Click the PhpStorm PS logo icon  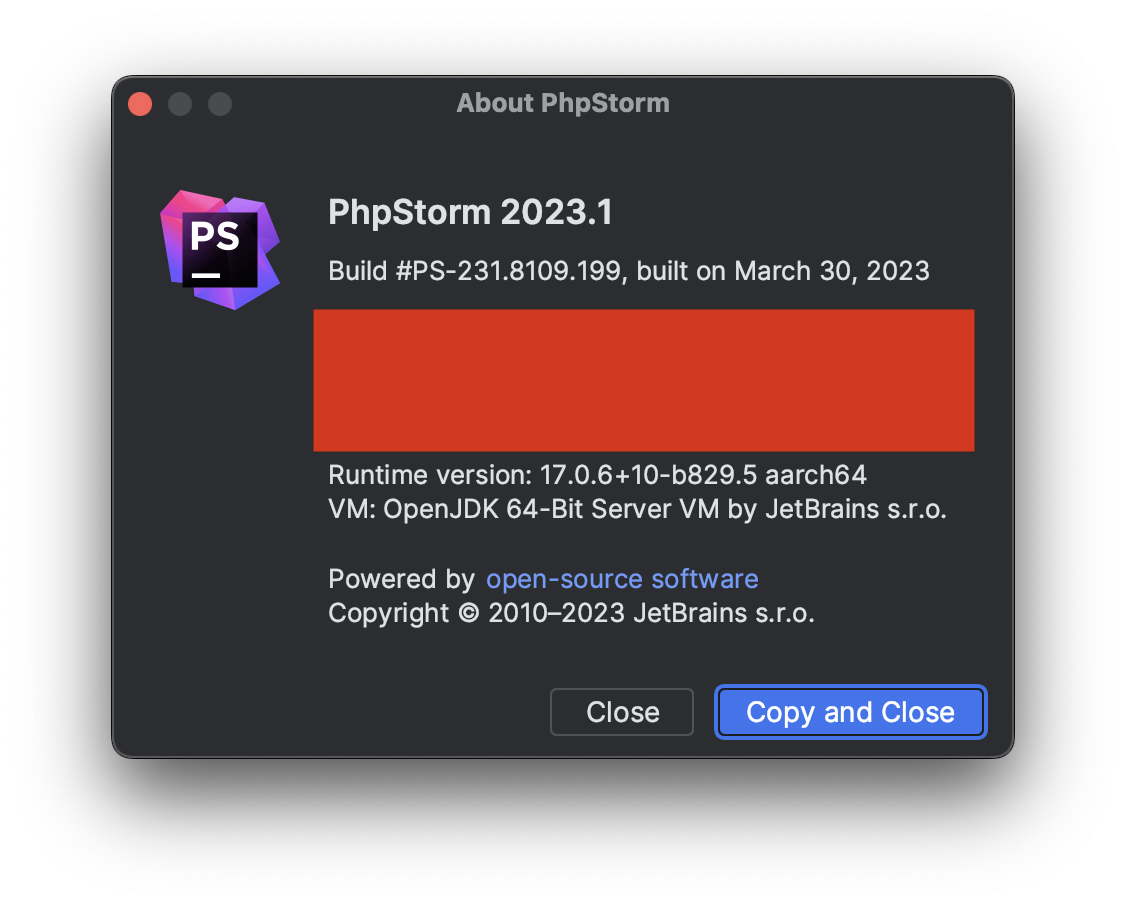point(220,250)
